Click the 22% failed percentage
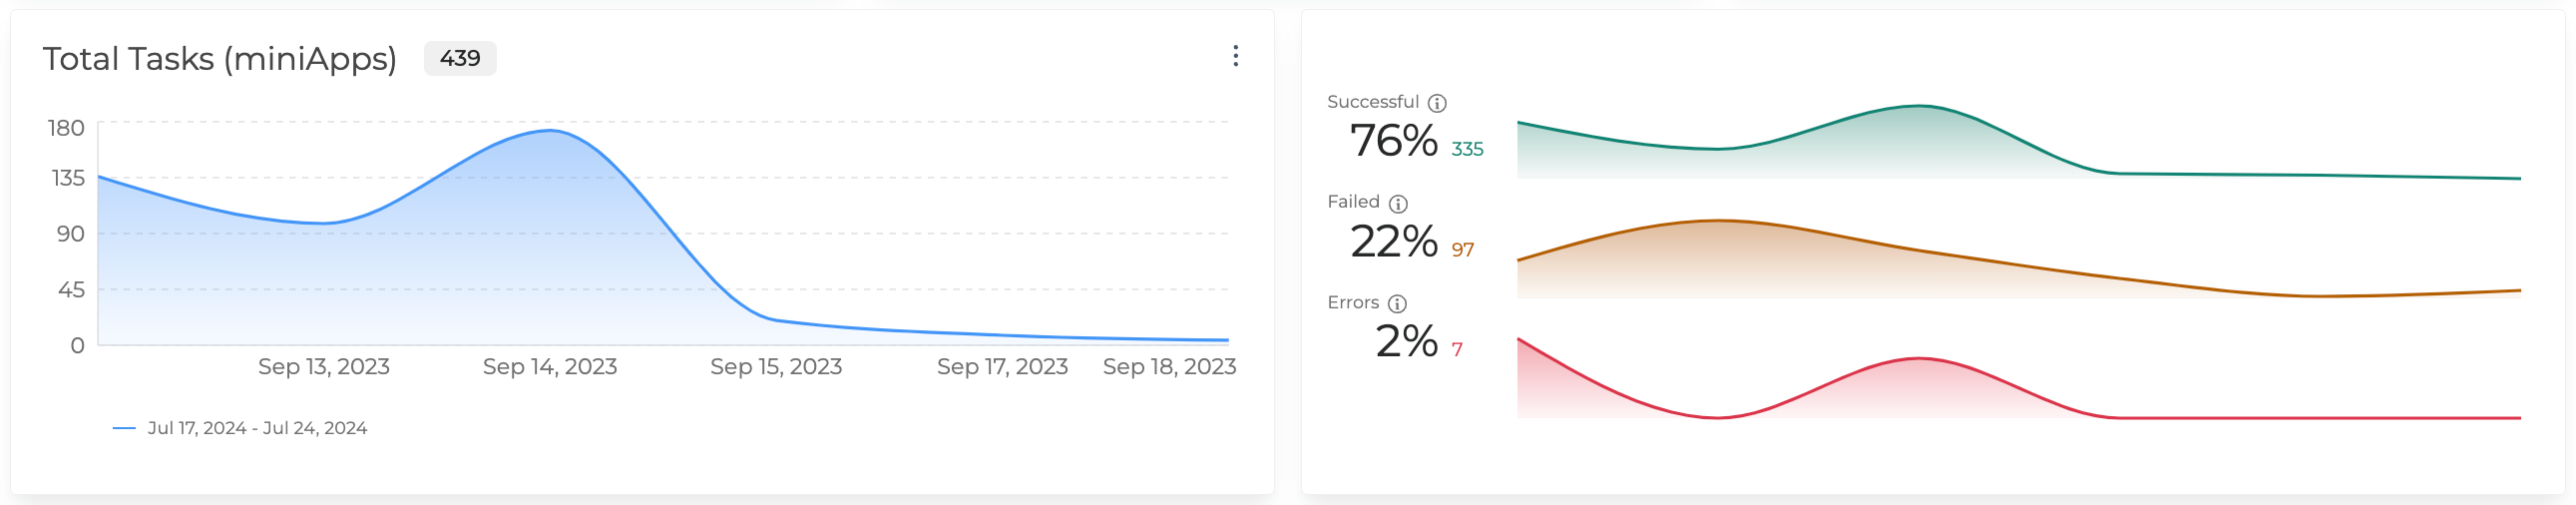Screen dimensions: 2576x505 [1393, 242]
